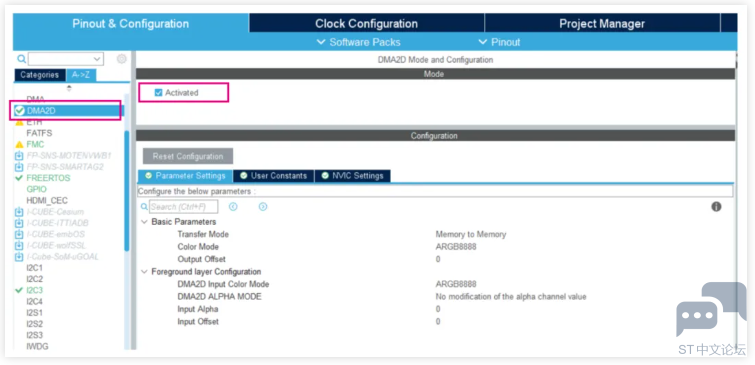This screenshot has height=365, width=755.
Task: Click Transfer Mode value Memory to Memory
Action: point(470,235)
